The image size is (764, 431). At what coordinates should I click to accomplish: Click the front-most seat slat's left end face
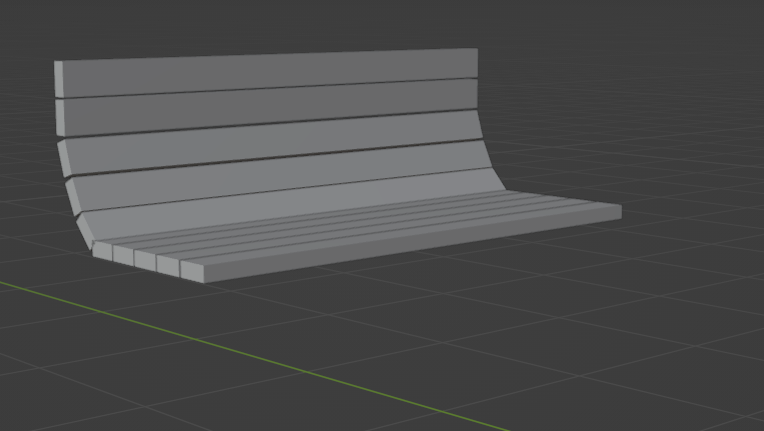pyautogui.click(x=192, y=270)
